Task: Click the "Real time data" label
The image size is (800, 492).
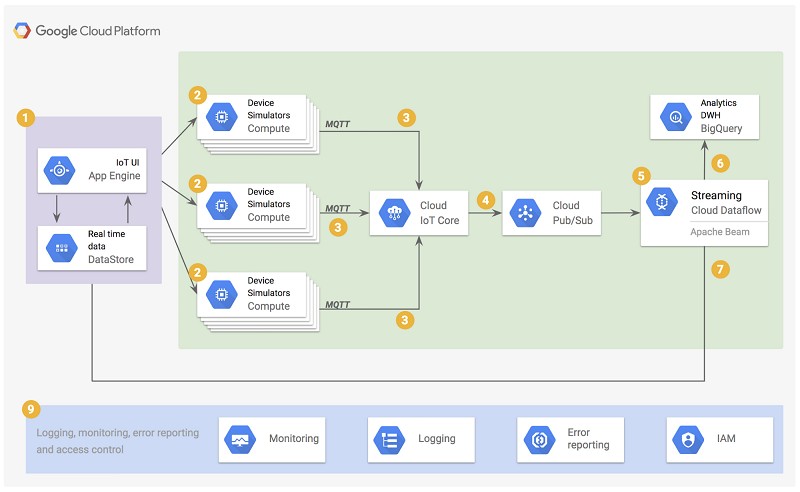Action: click(106, 240)
